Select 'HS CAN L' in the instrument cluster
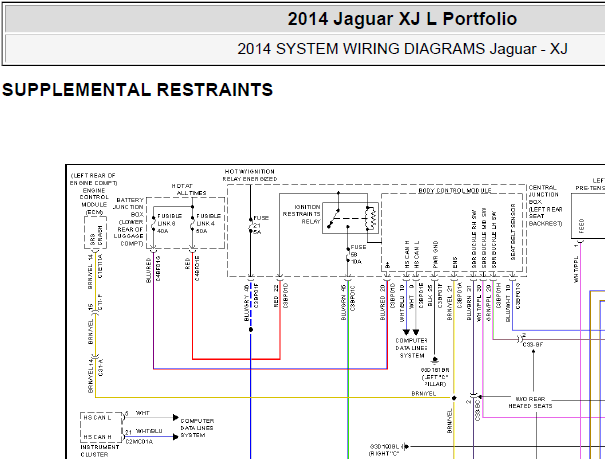 tap(97, 418)
